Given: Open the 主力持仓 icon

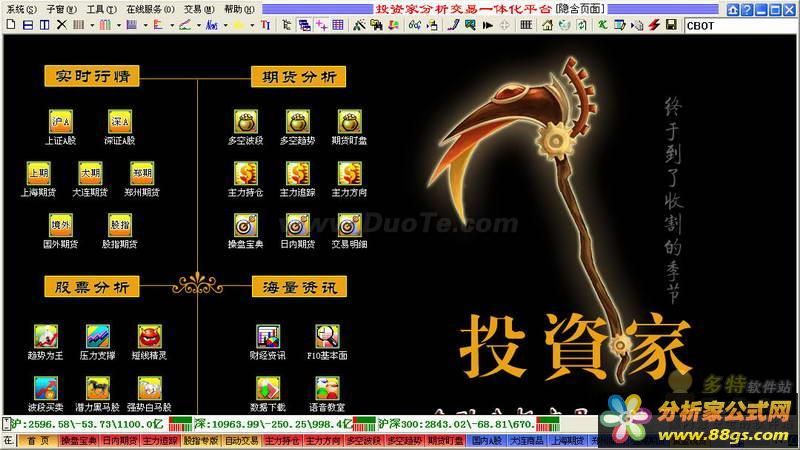Looking at the screenshot, I should pos(246,173).
